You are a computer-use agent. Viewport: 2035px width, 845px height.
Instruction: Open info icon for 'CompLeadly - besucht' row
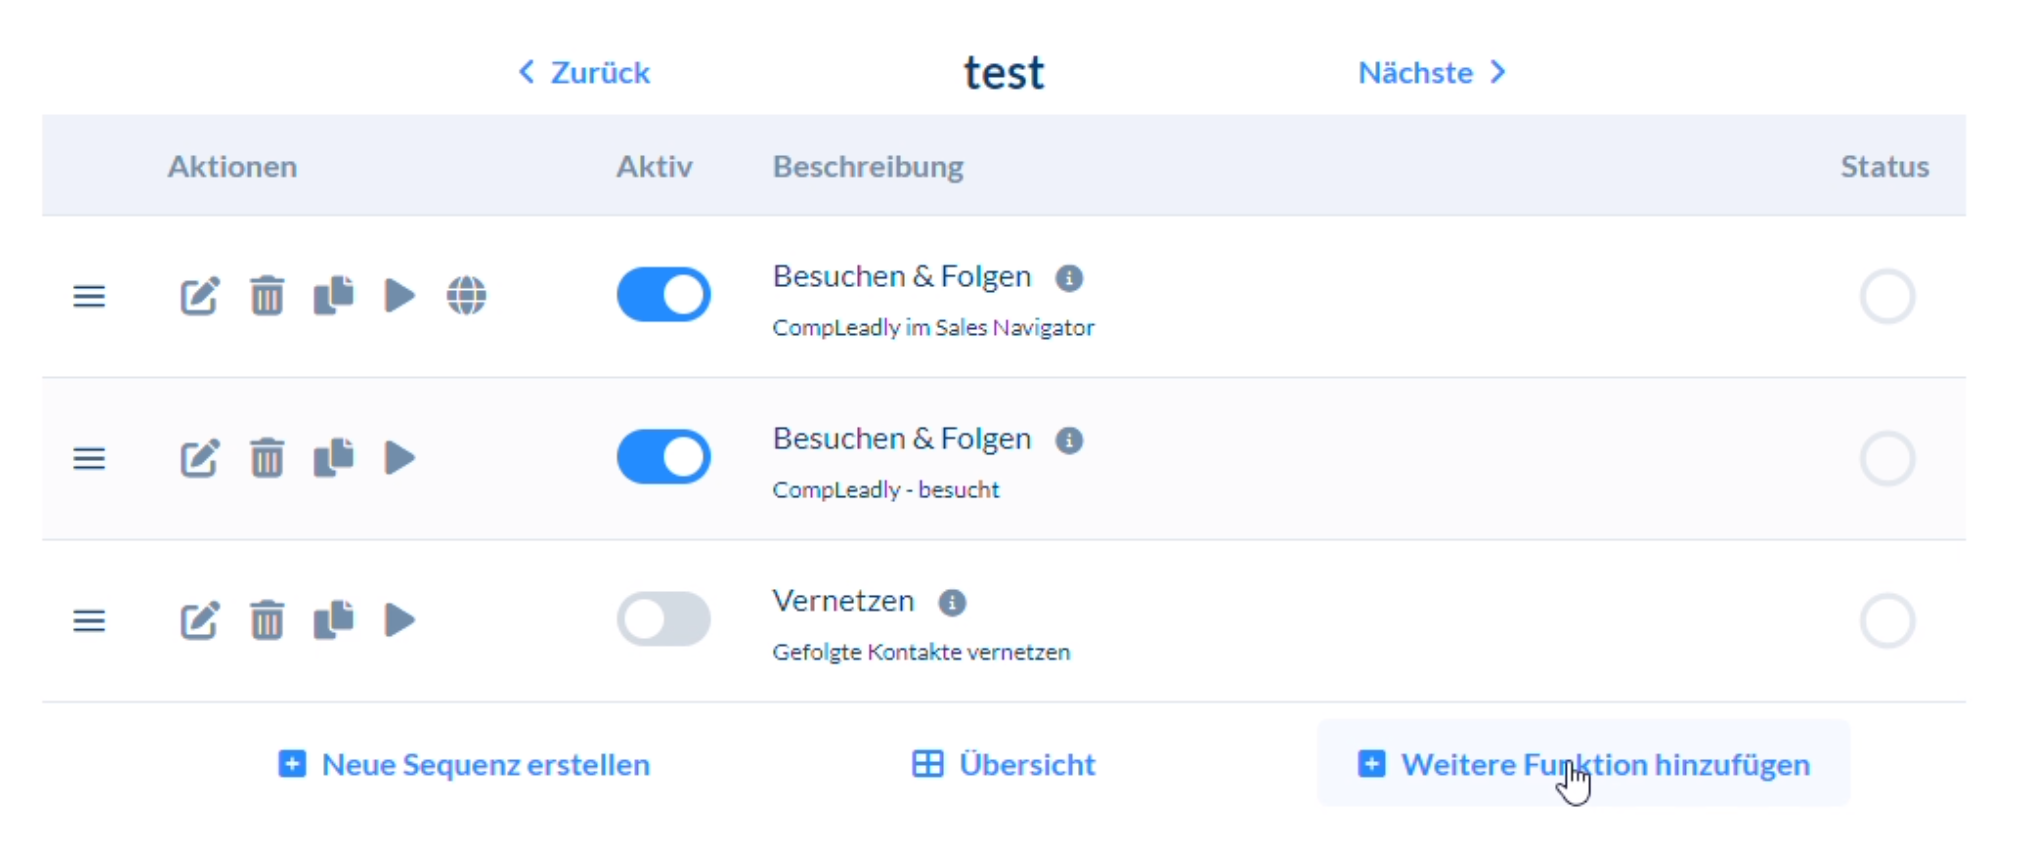pyautogui.click(x=1069, y=441)
